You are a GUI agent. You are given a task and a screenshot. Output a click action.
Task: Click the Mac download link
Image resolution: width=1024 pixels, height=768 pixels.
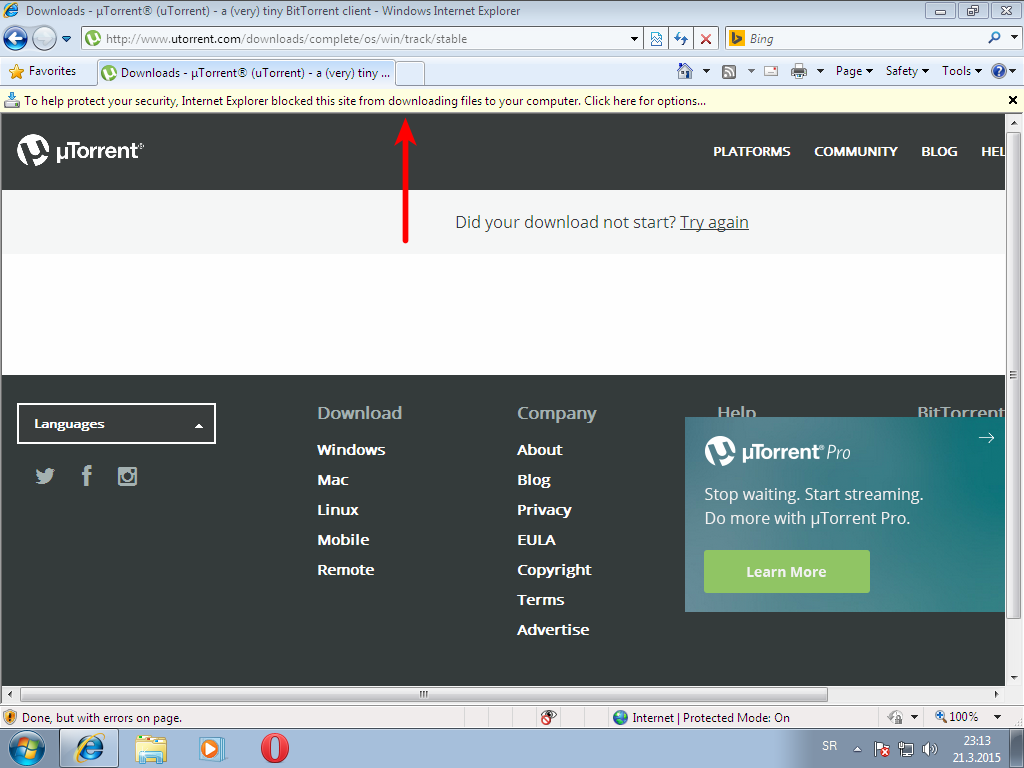point(333,480)
